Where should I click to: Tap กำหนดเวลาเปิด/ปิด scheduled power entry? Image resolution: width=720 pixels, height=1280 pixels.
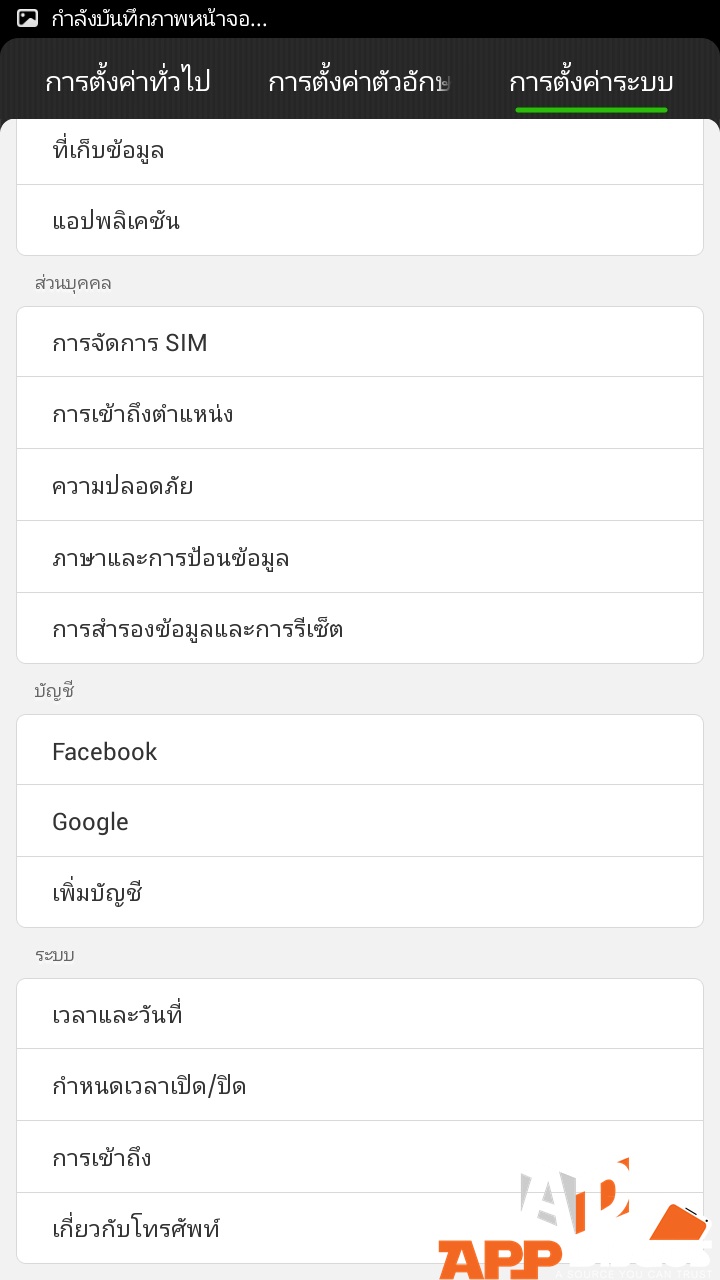coord(360,1086)
